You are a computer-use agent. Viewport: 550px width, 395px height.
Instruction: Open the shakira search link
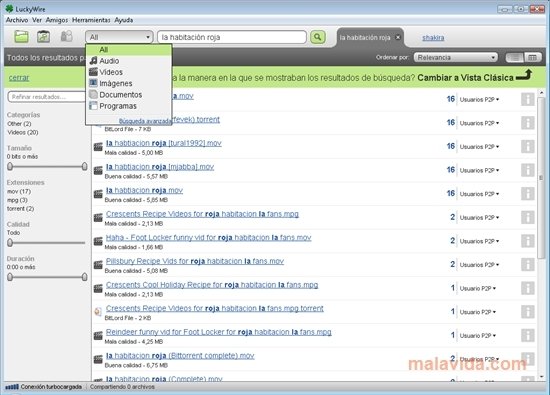[433, 38]
